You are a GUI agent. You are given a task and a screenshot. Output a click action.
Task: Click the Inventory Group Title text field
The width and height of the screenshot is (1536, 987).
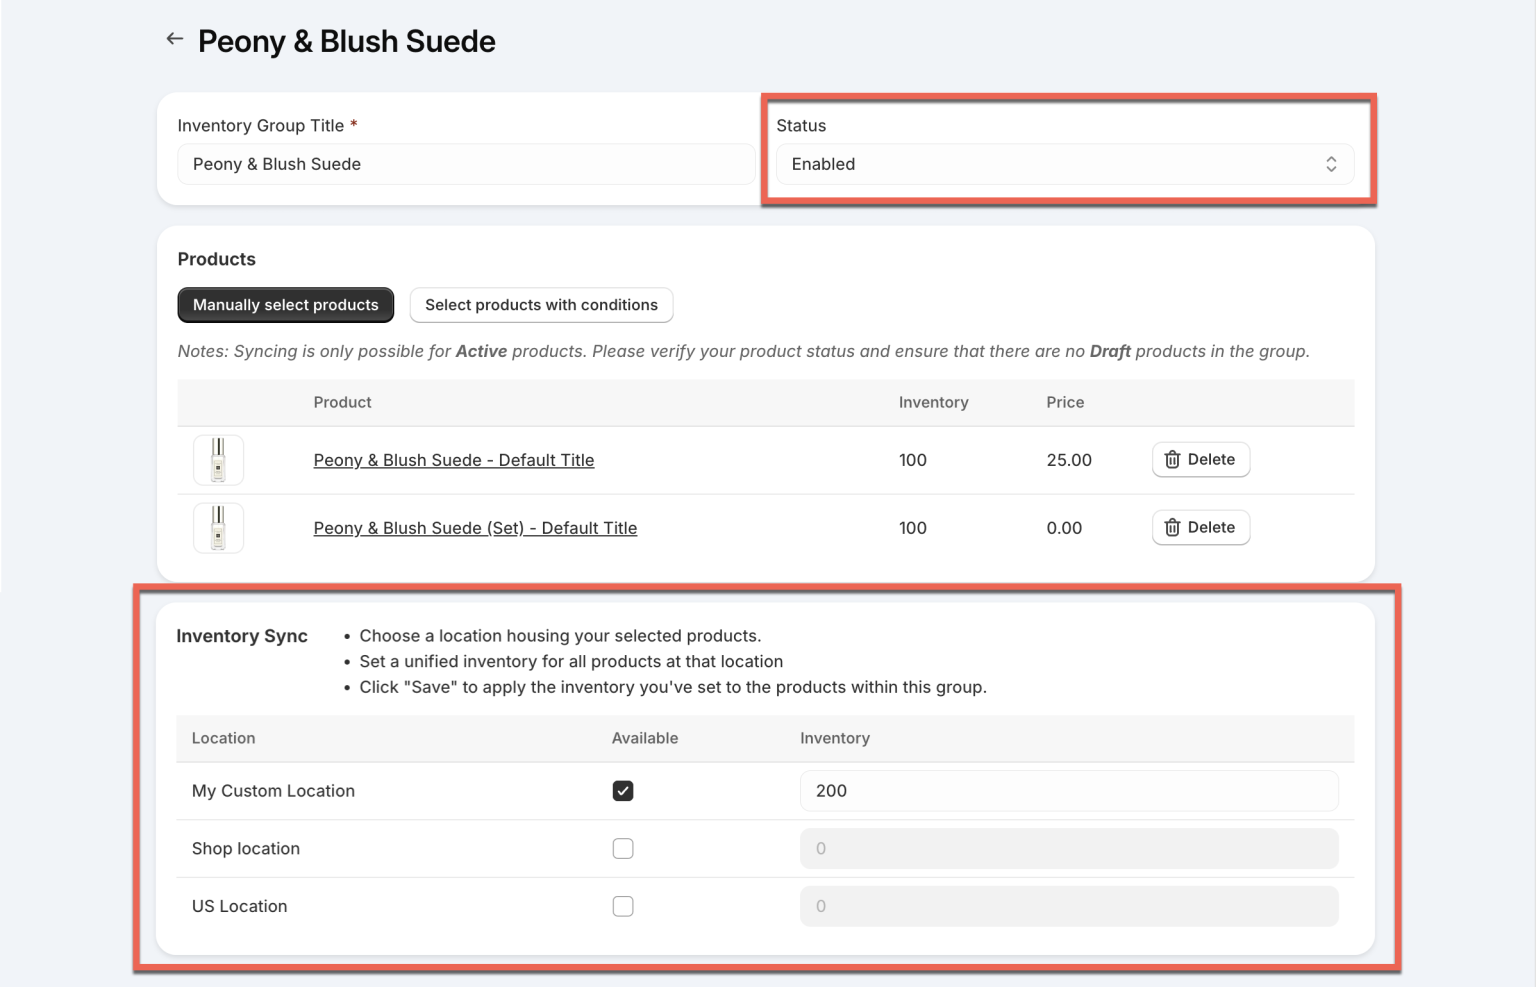pyautogui.click(x=466, y=164)
